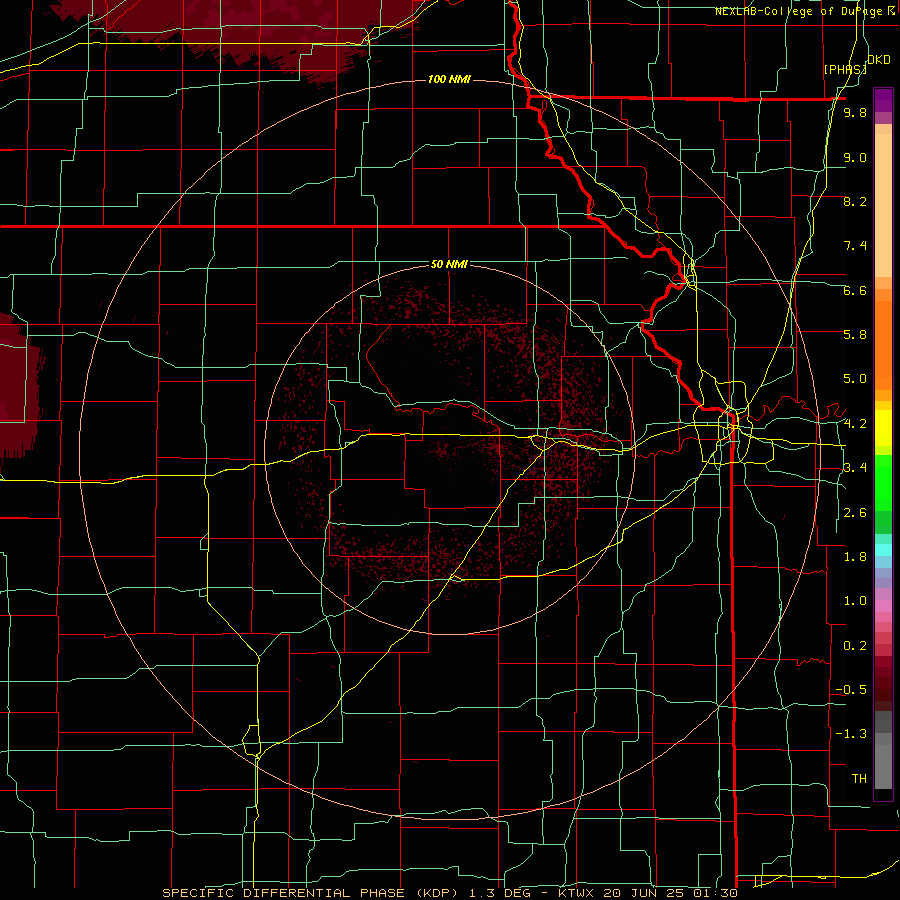Pick the cyan swatch beside 1.8

coord(883,550)
